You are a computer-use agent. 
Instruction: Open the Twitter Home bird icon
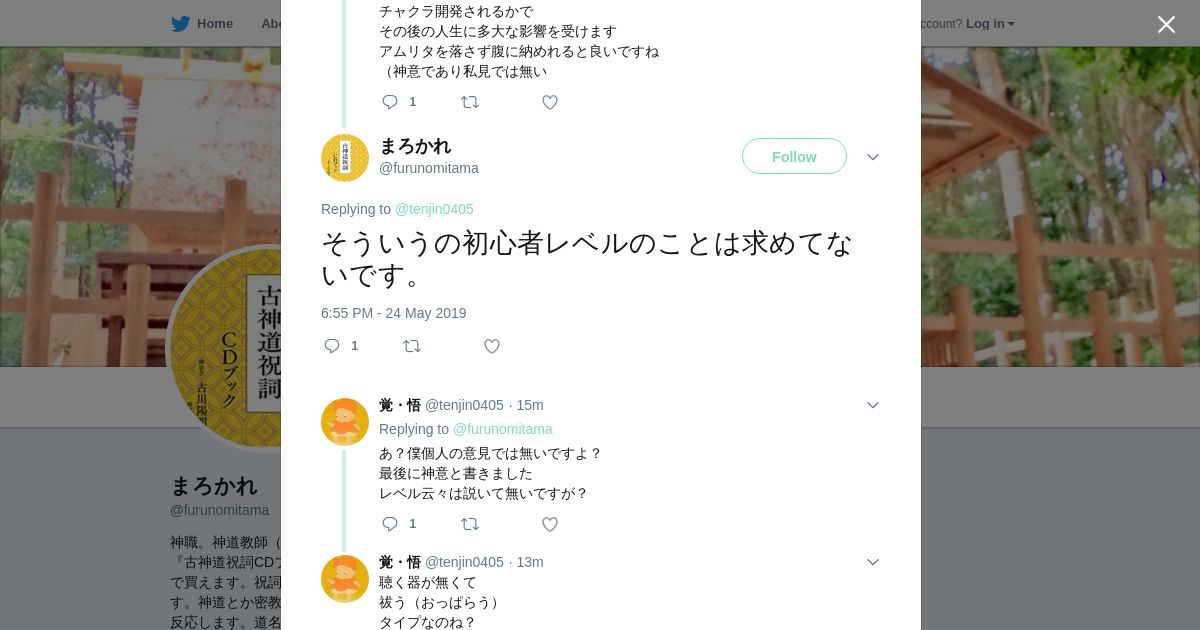181,24
